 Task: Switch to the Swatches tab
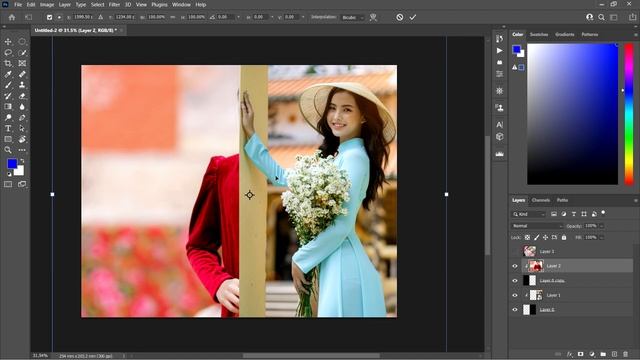pos(539,34)
